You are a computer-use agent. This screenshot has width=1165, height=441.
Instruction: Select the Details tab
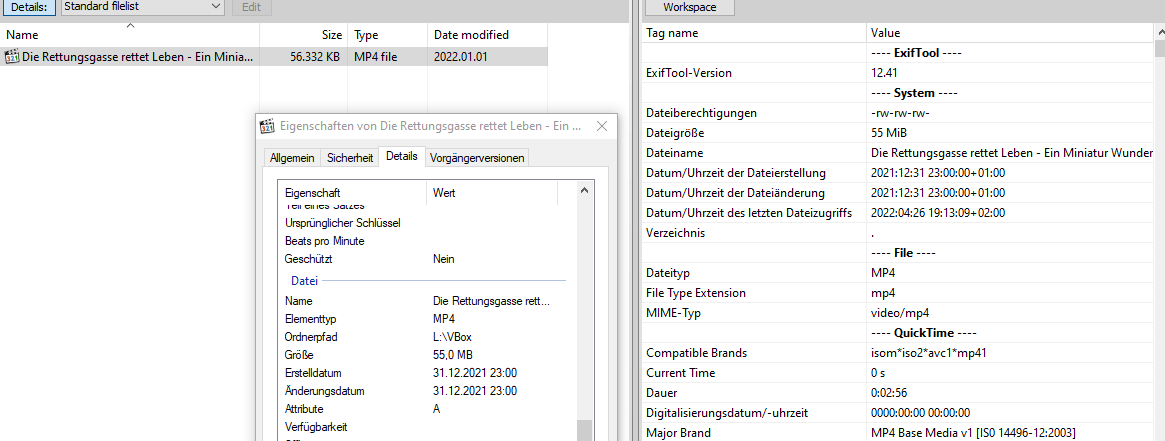pyautogui.click(x=402, y=157)
